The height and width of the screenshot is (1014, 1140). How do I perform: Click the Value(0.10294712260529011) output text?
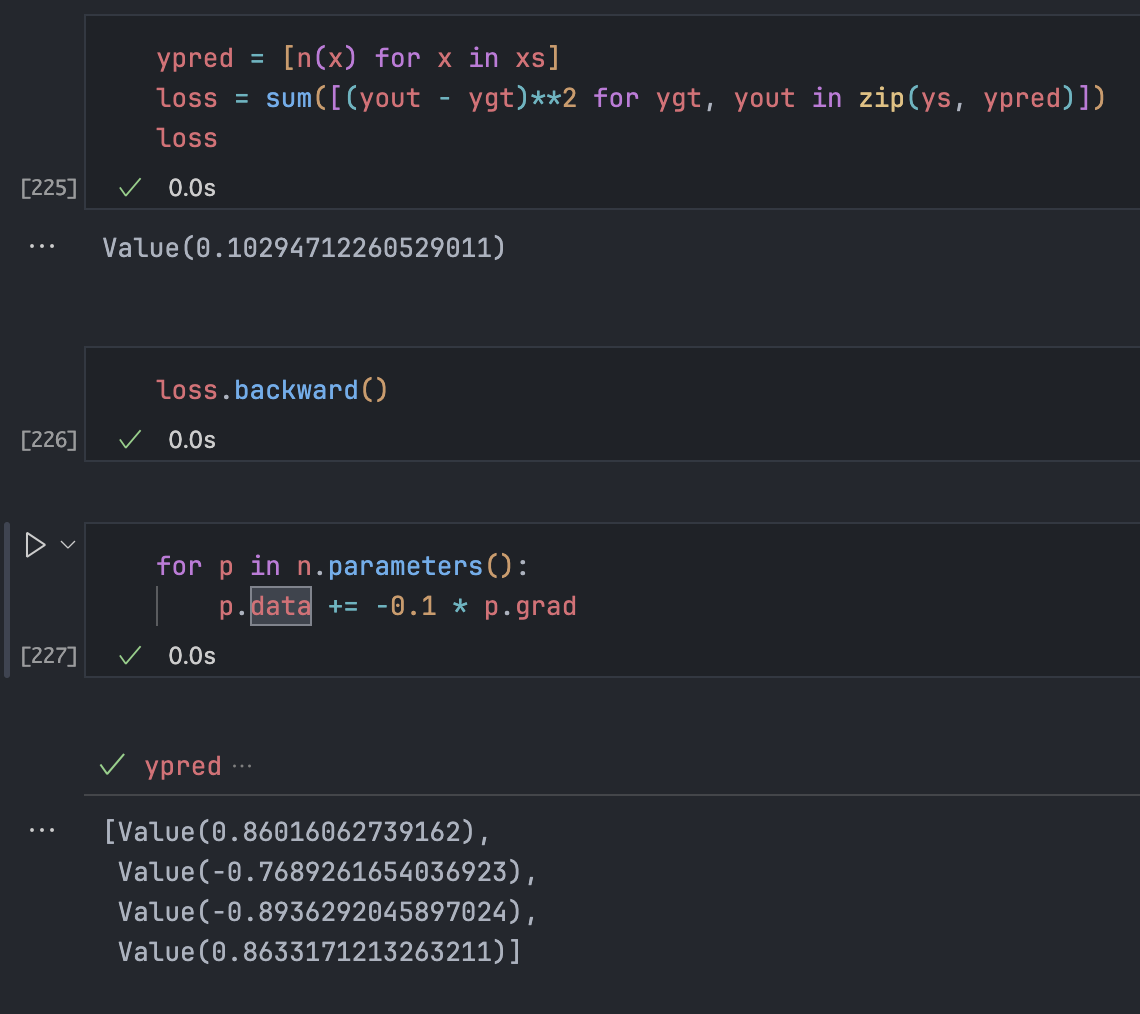304,247
